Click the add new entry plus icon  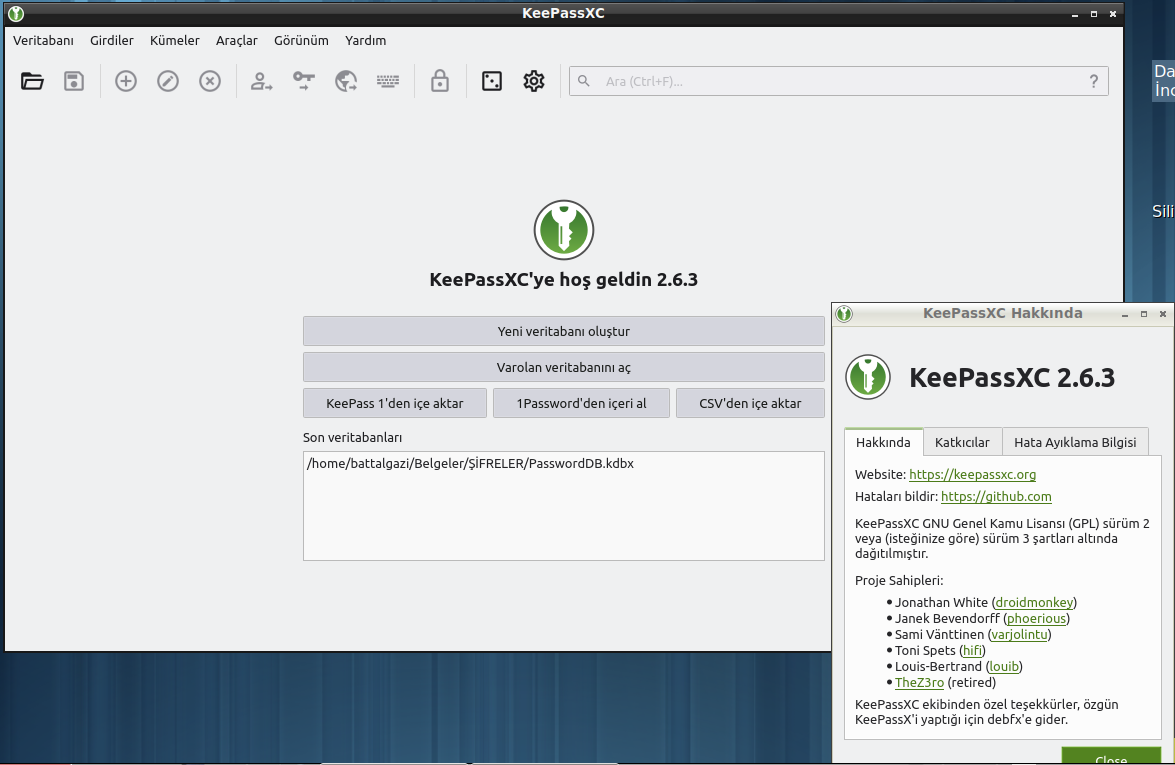126,81
